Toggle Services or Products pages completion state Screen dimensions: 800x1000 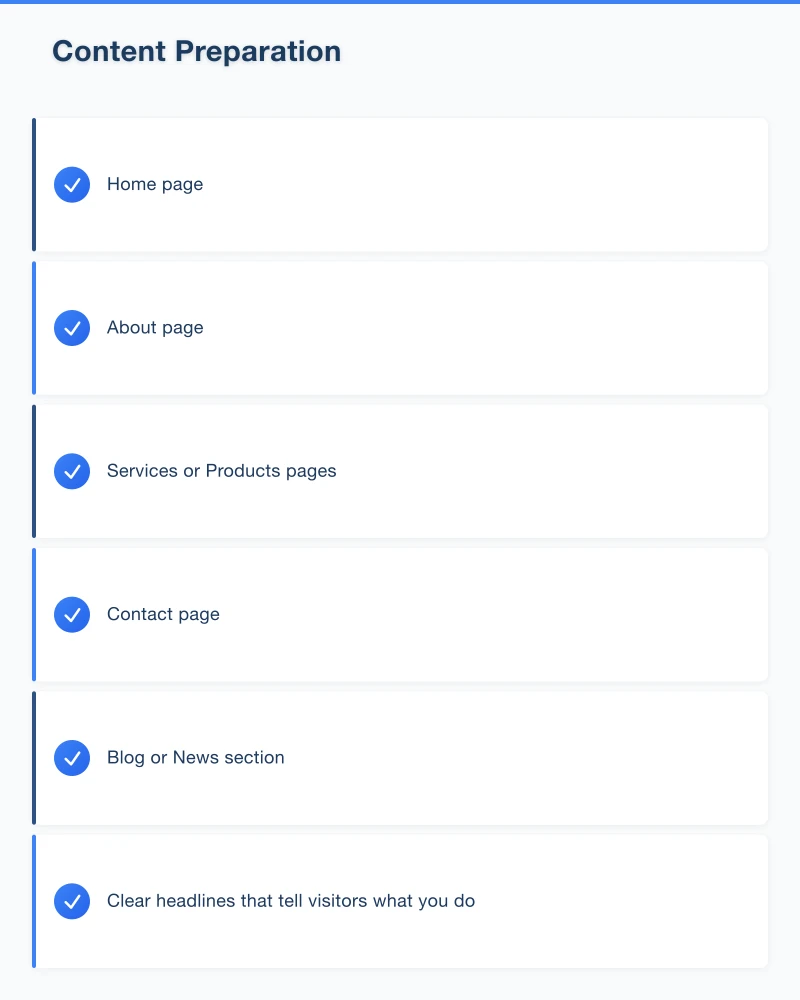click(72, 471)
